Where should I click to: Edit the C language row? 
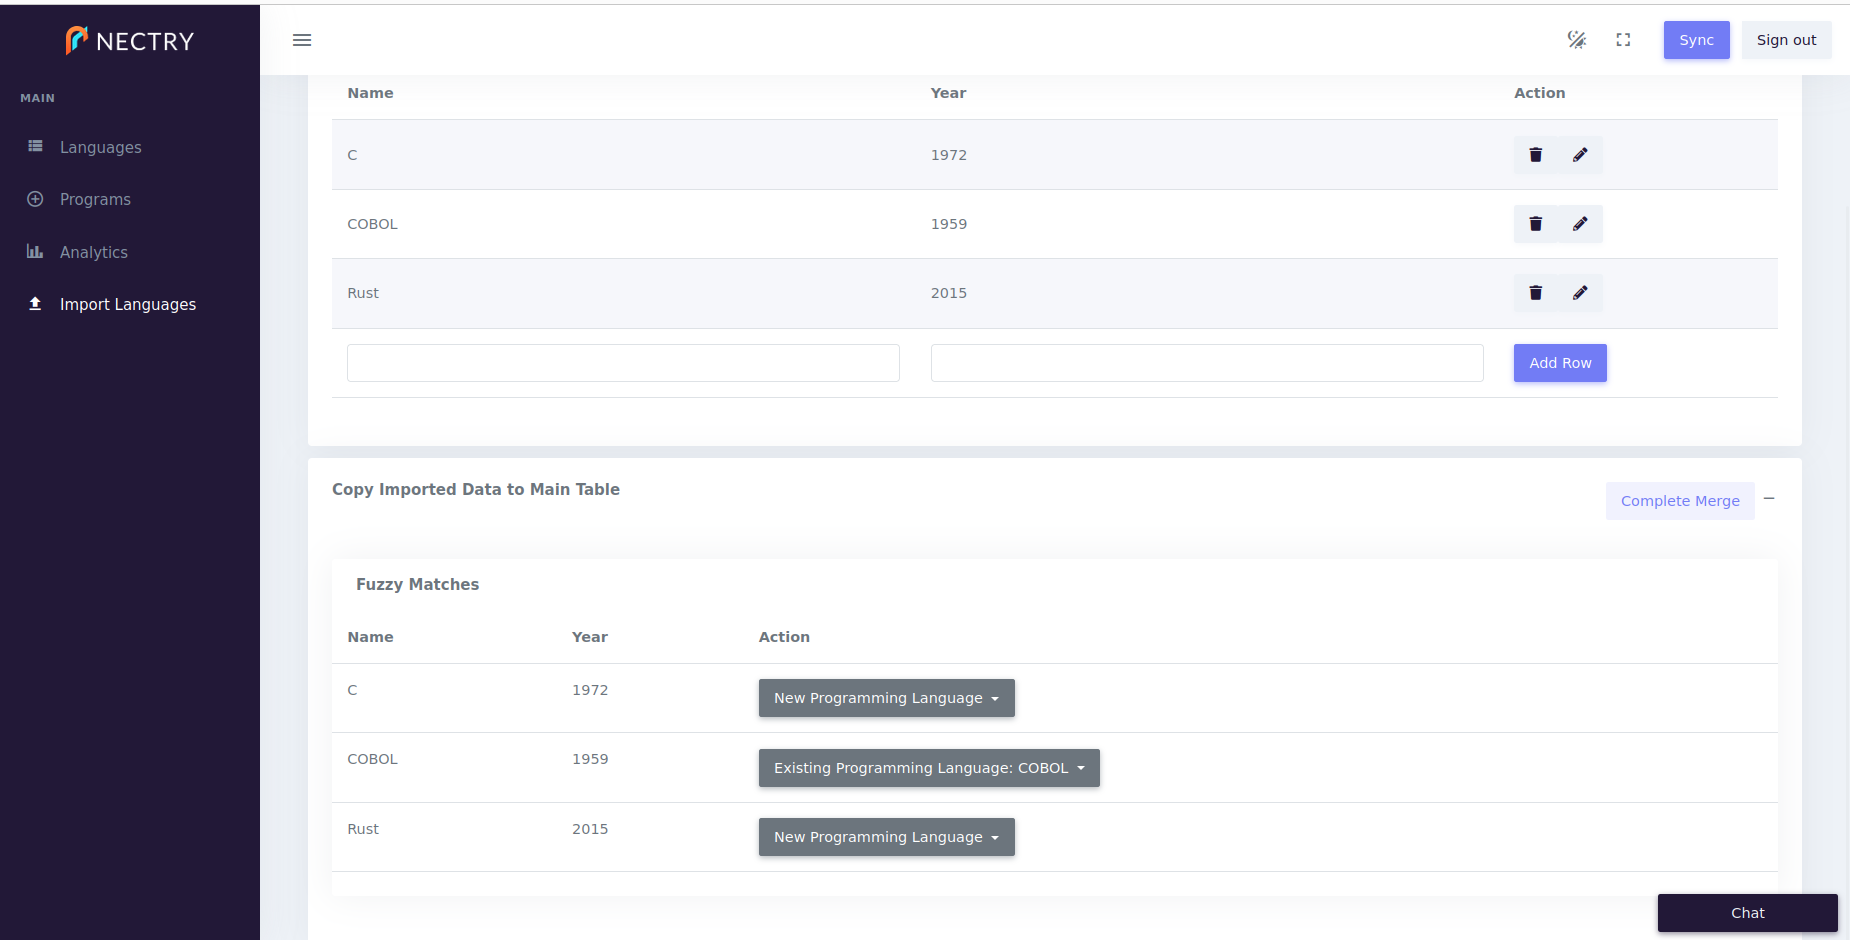1580,155
